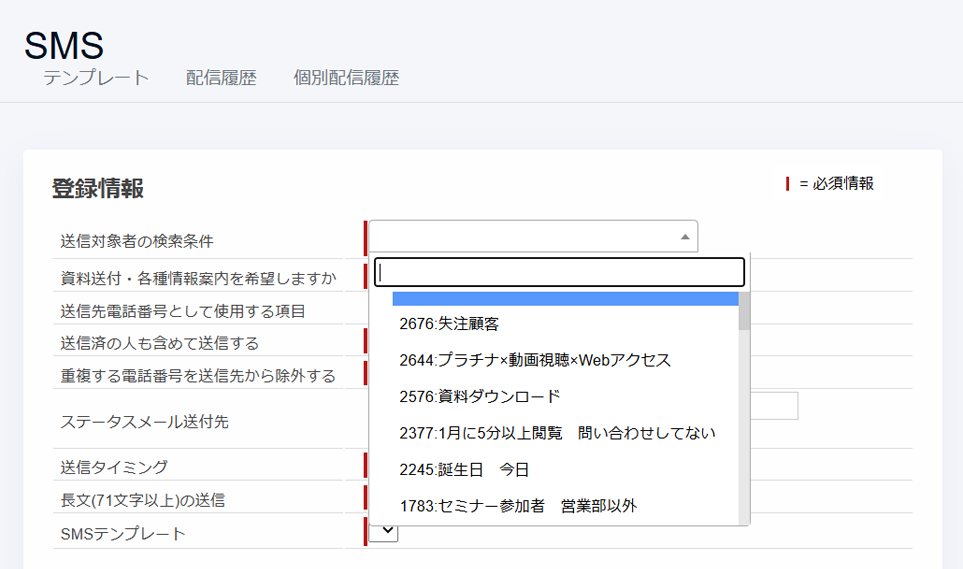Image resolution: width=963 pixels, height=569 pixels.
Task: Select the blank highlighted option
Action: tap(566, 299)
